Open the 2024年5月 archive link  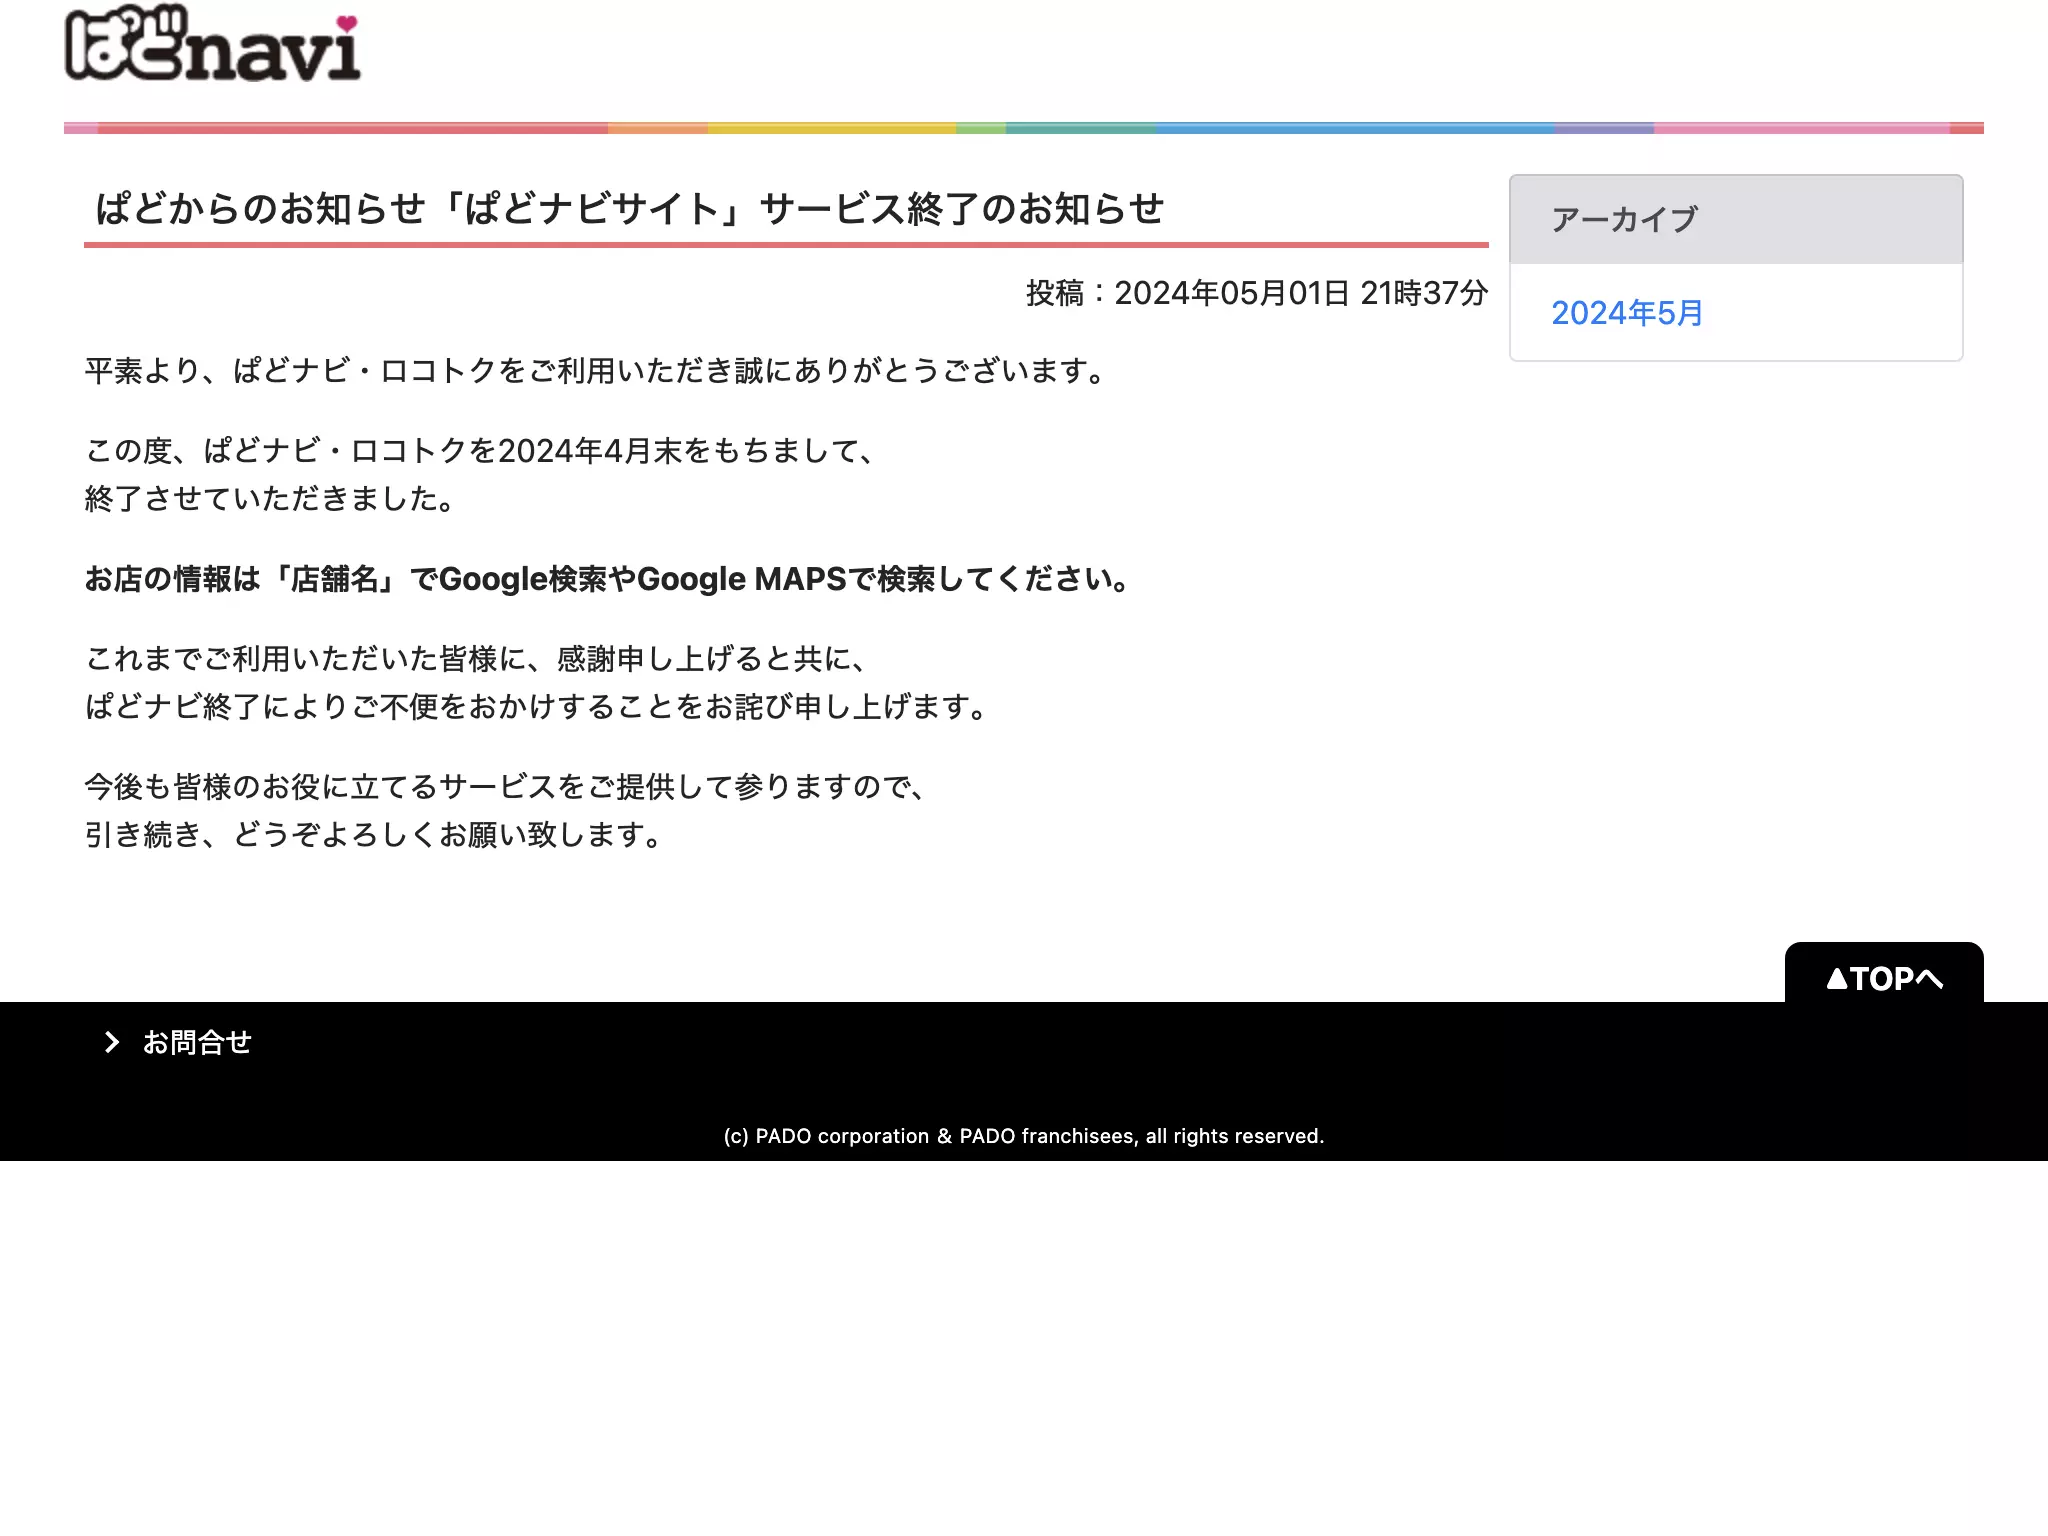pos(1627,313)
